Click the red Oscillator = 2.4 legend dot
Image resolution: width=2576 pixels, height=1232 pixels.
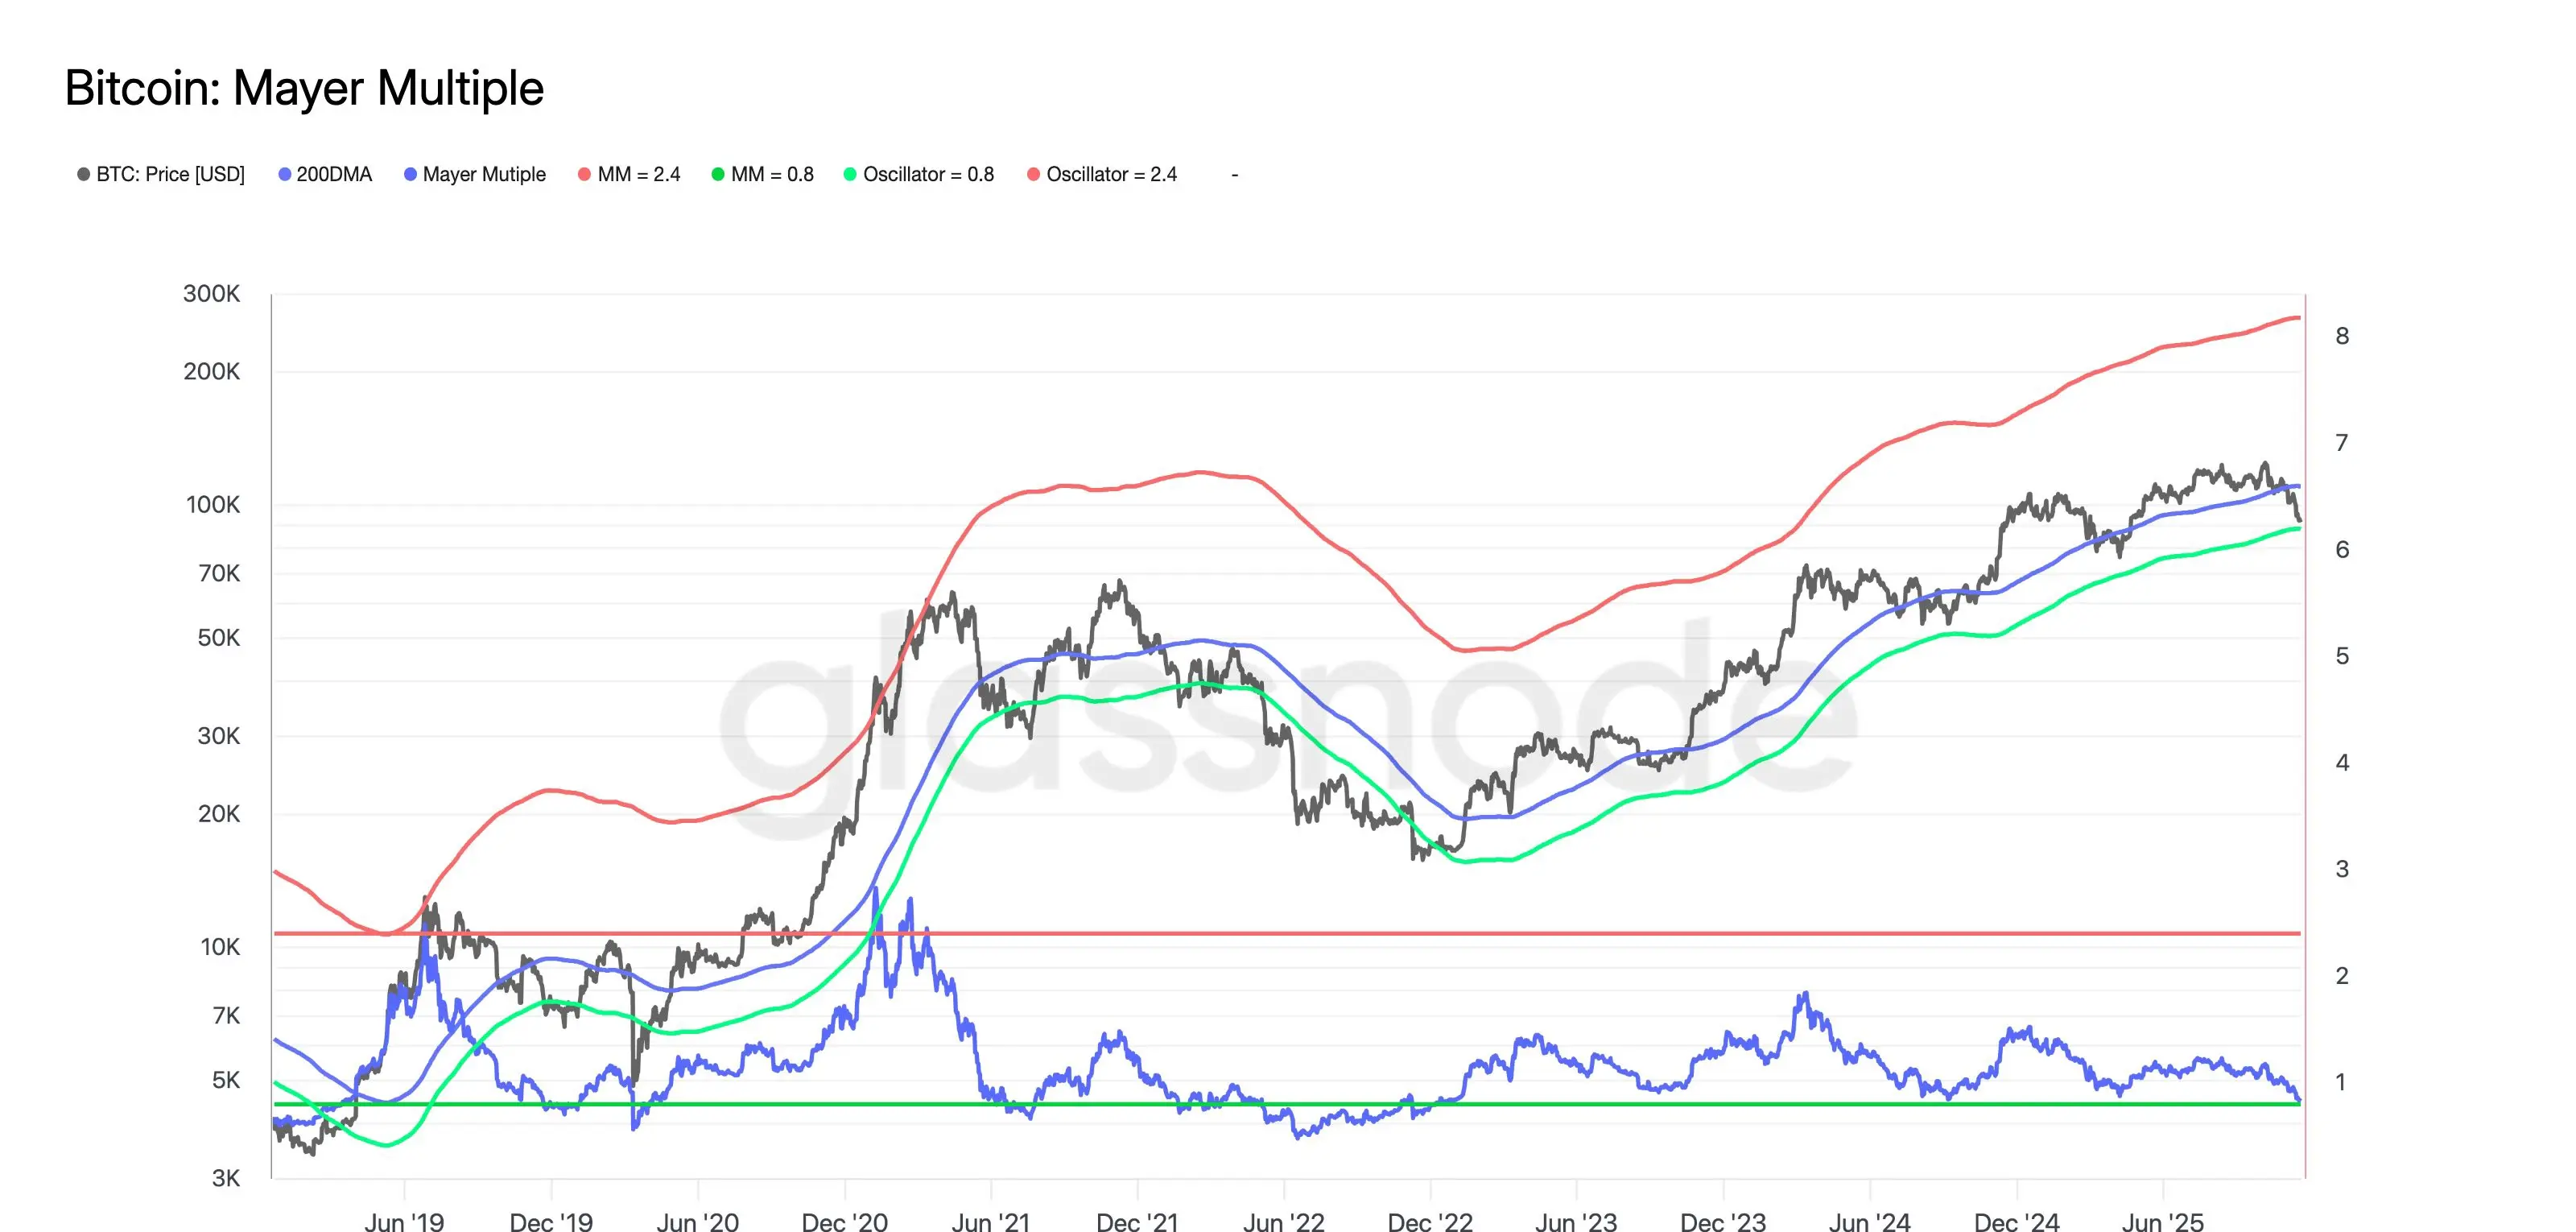click(x=1033, y=174)
